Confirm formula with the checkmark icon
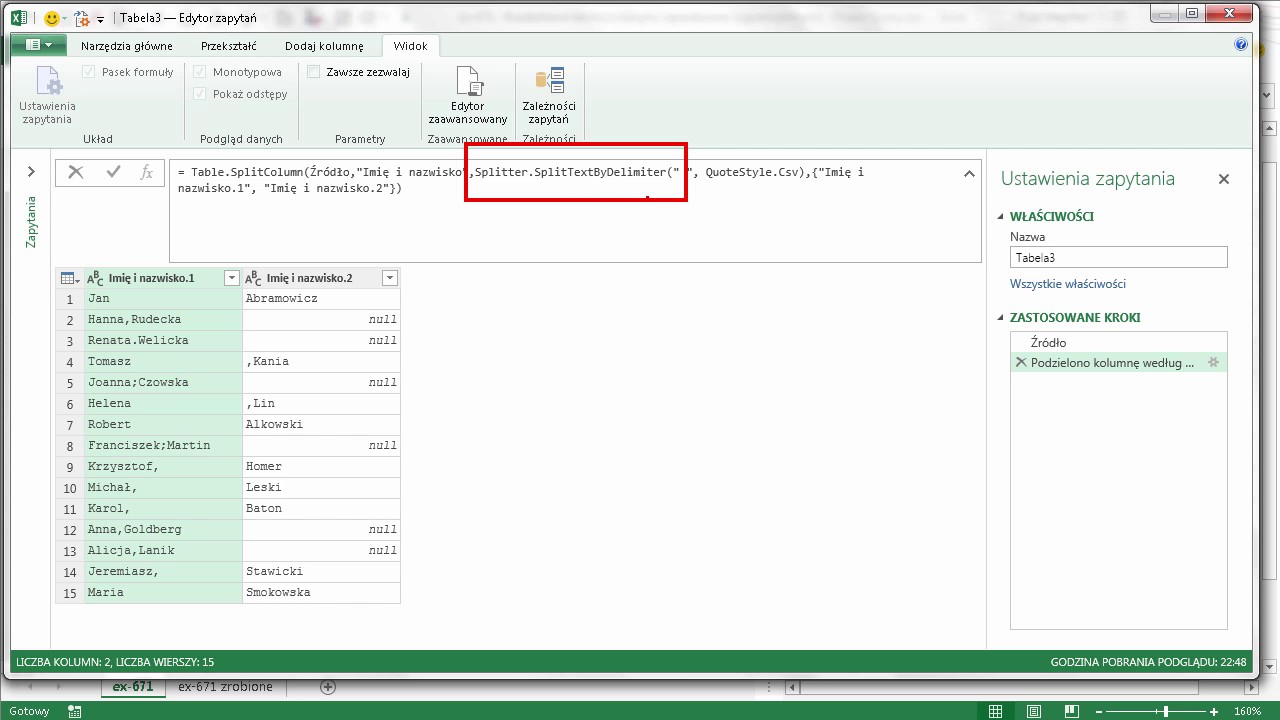This screenshot has width=1280, height=720. point(113,172)
